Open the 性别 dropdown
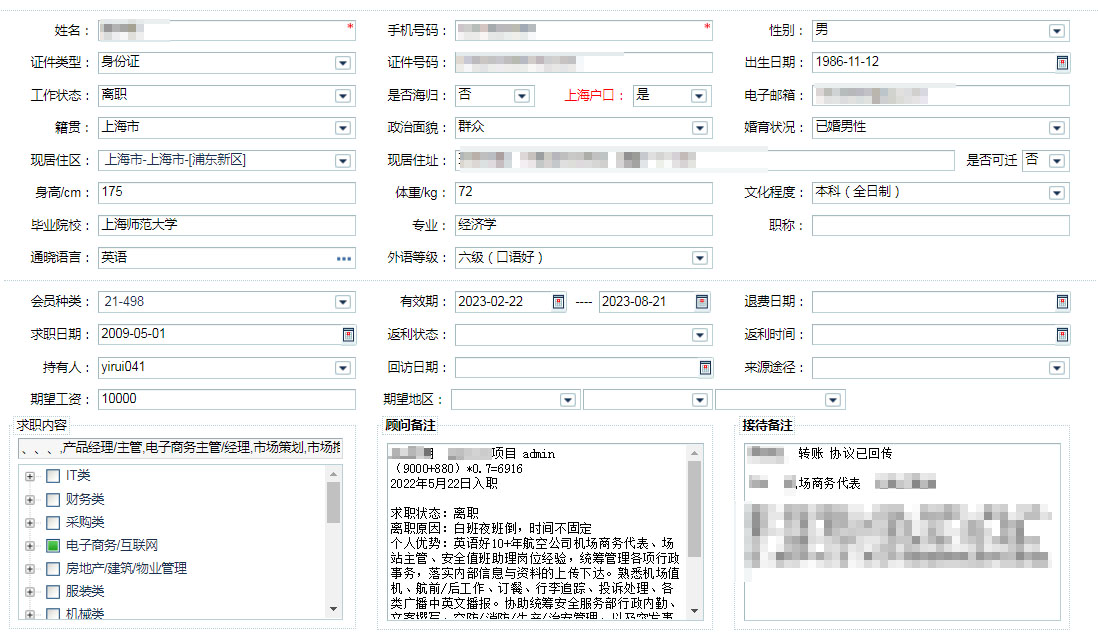 (1057, 31)
